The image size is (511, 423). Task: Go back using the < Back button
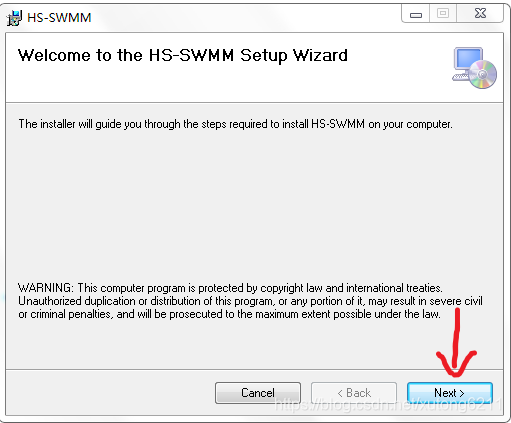[x=354, y=393]
